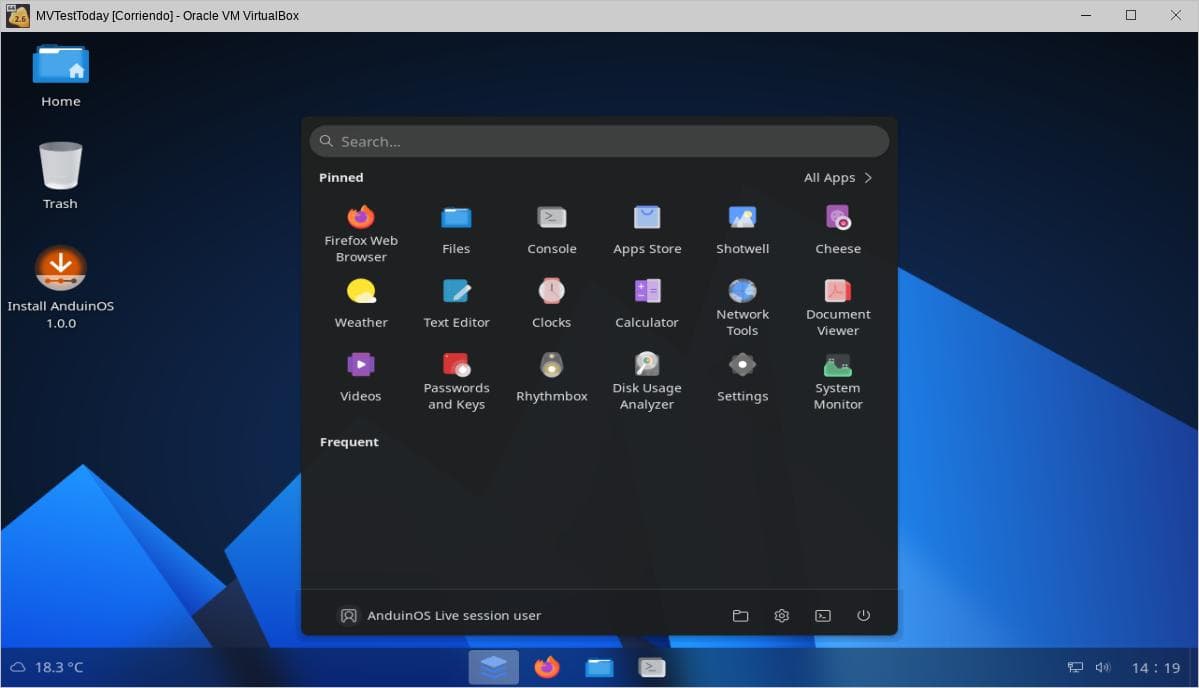Image resolution: width=1199 pixels, height=688 pixels.
Task: Select the Trash desktop icon
Action: (60, 176)
